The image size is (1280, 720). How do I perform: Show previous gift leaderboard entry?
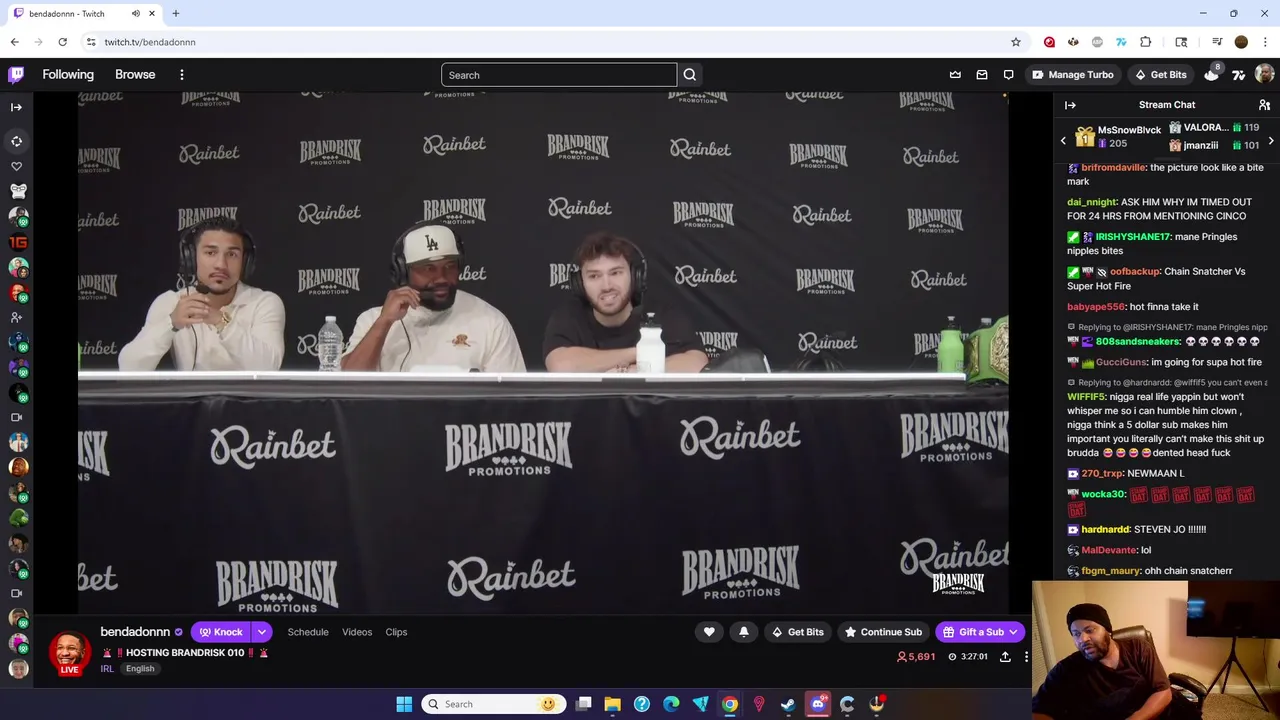coord(1063,141)
